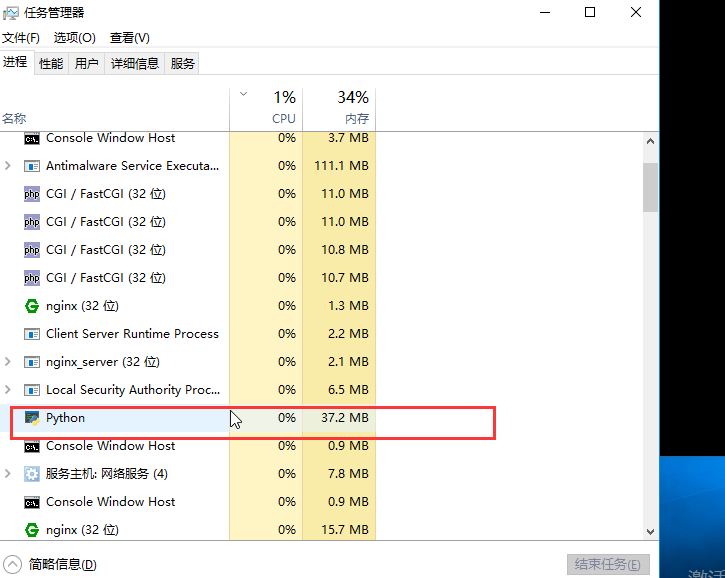Select the CGI / FastCGI row using 10.8 MB
This screenshot has width=725, height=578.
point(188,250)
